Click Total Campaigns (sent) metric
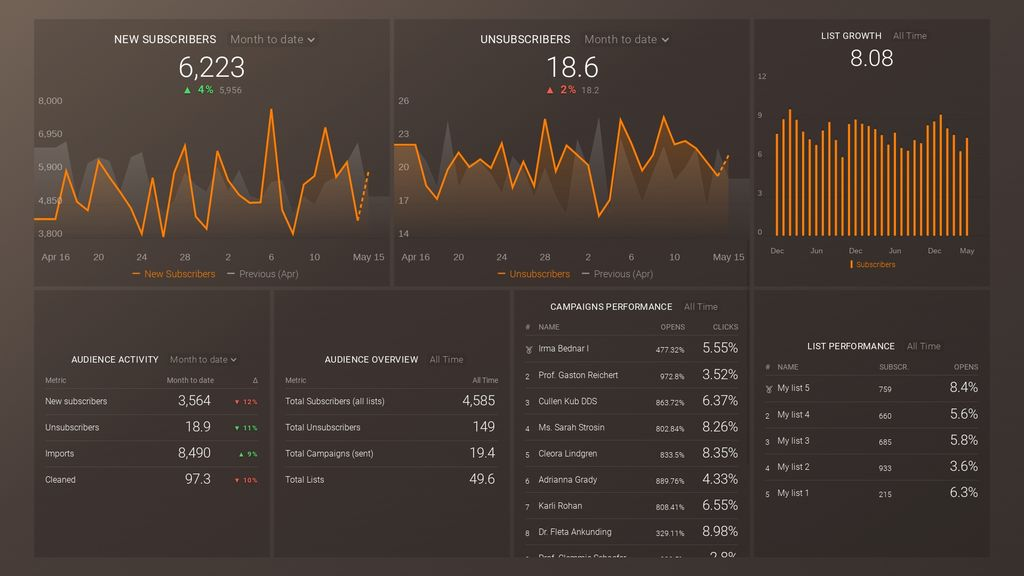The width and height of the screenshot is (1024, 576). (329, 453)
